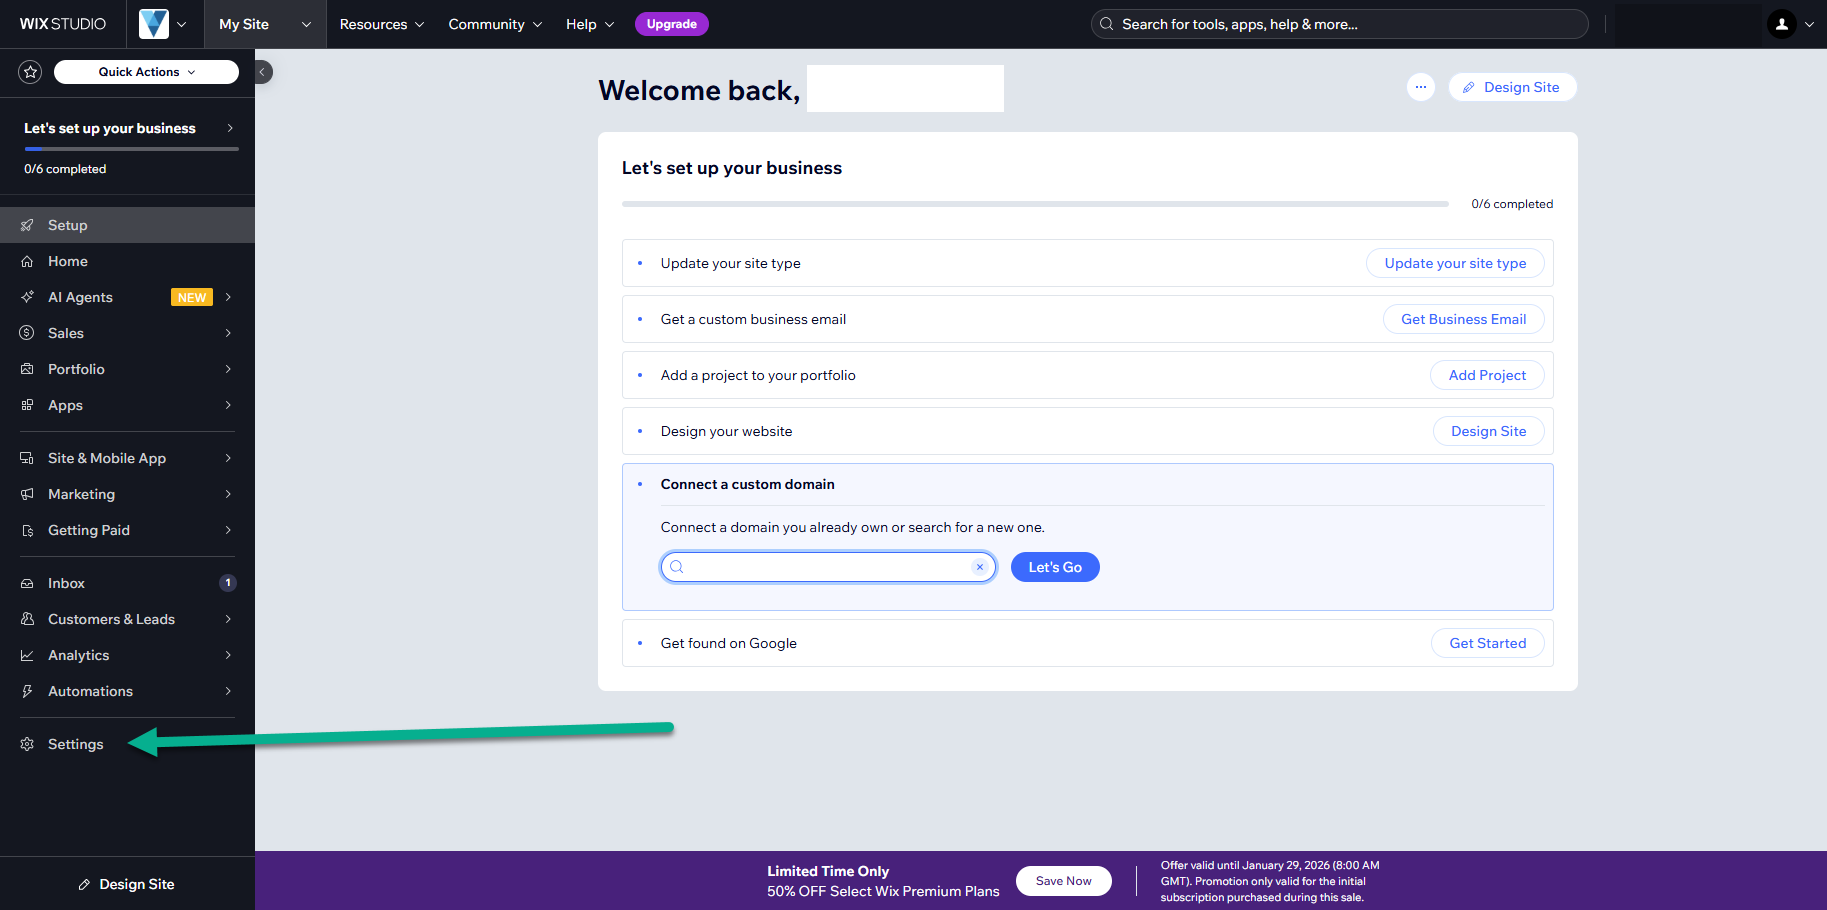Click the Sales dollar icon

[x=27, y=333]
